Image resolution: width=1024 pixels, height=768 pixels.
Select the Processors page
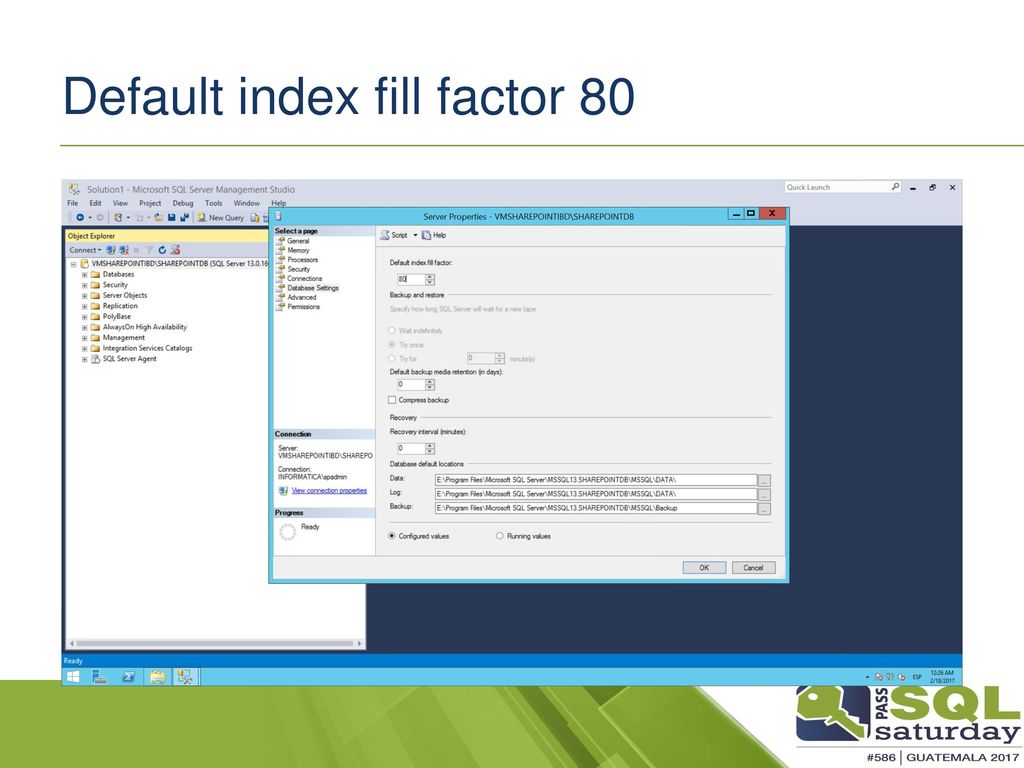[x=302, y=259]
